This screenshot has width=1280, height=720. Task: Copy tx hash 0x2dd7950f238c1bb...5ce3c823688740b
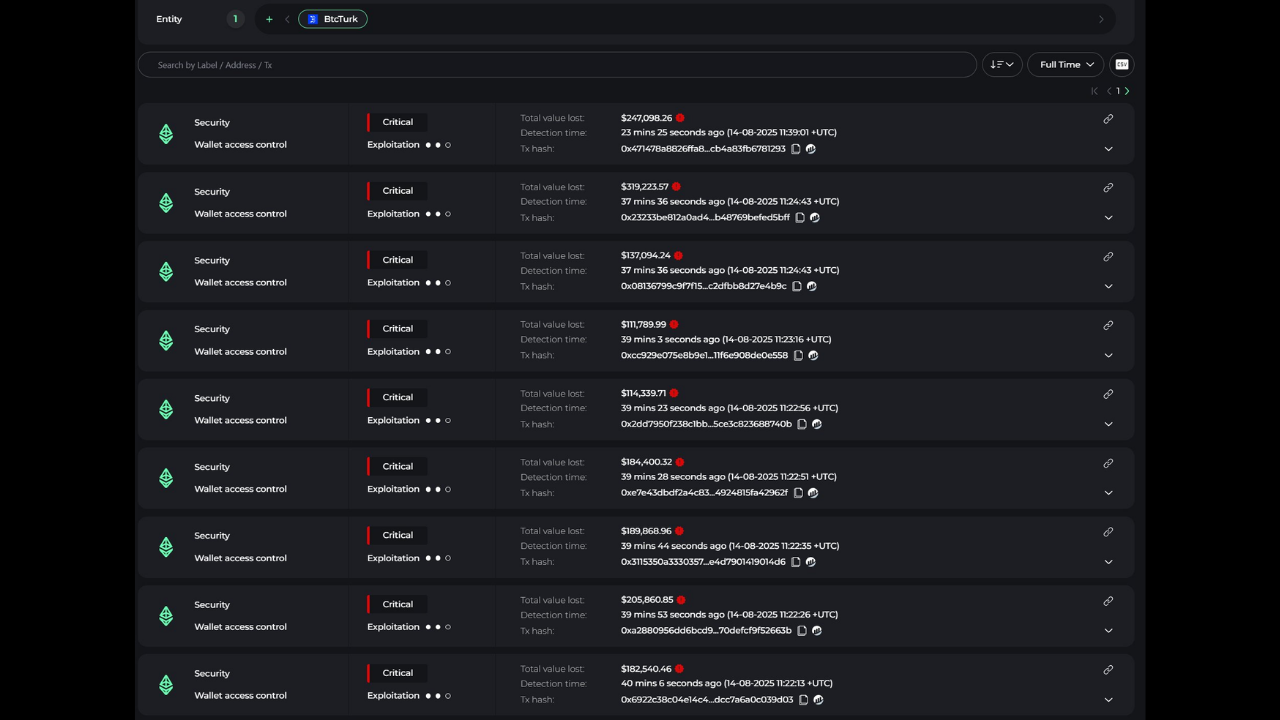point(802,424)
